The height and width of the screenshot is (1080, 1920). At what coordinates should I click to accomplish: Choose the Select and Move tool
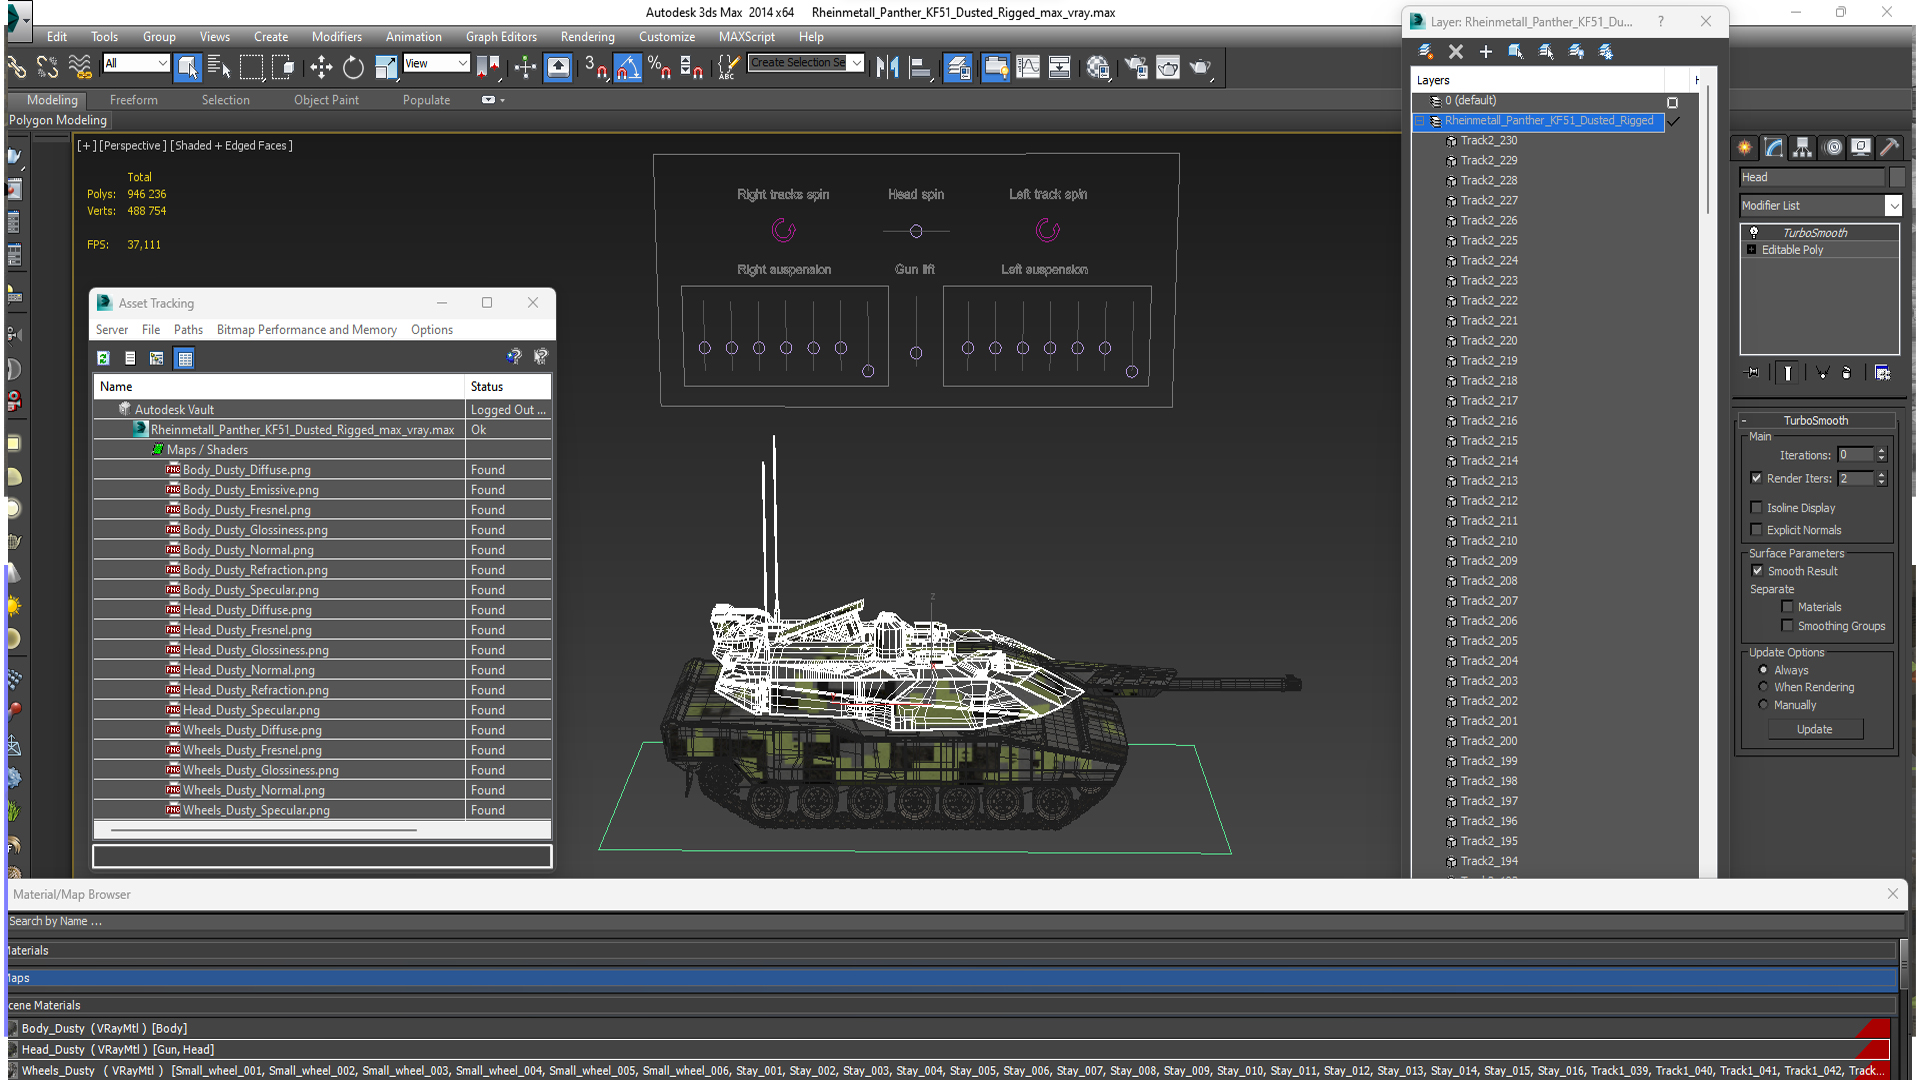[321, 67]
